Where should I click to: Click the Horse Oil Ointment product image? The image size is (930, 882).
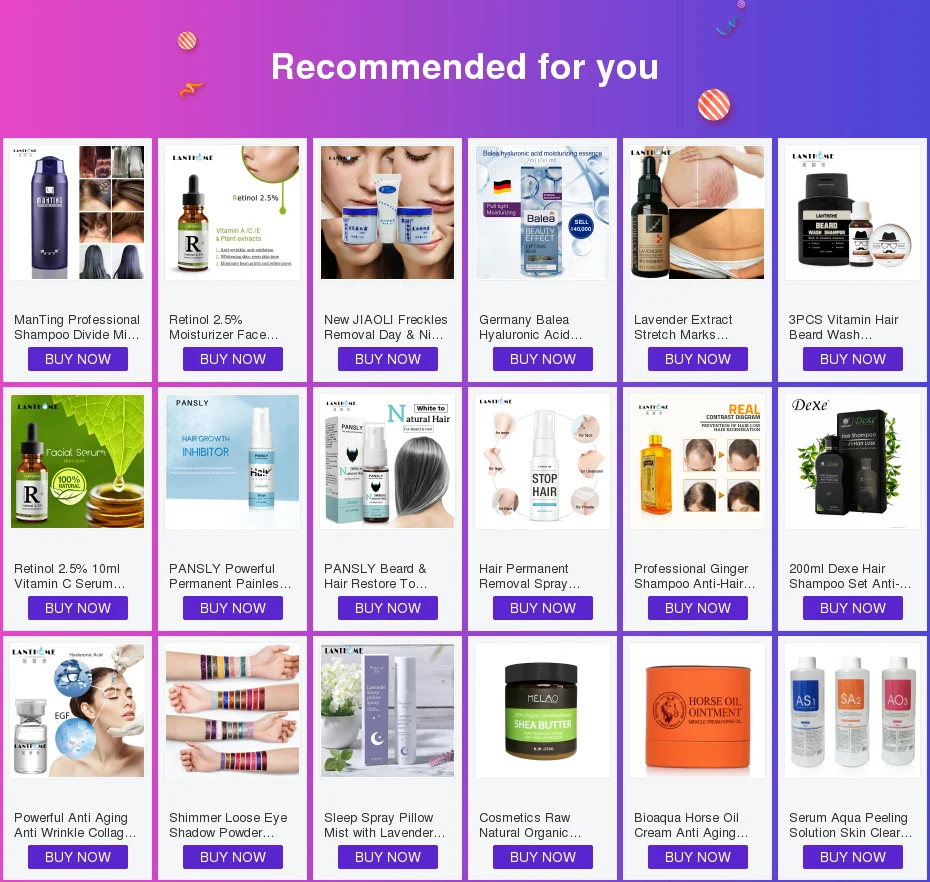click(698, 711)
